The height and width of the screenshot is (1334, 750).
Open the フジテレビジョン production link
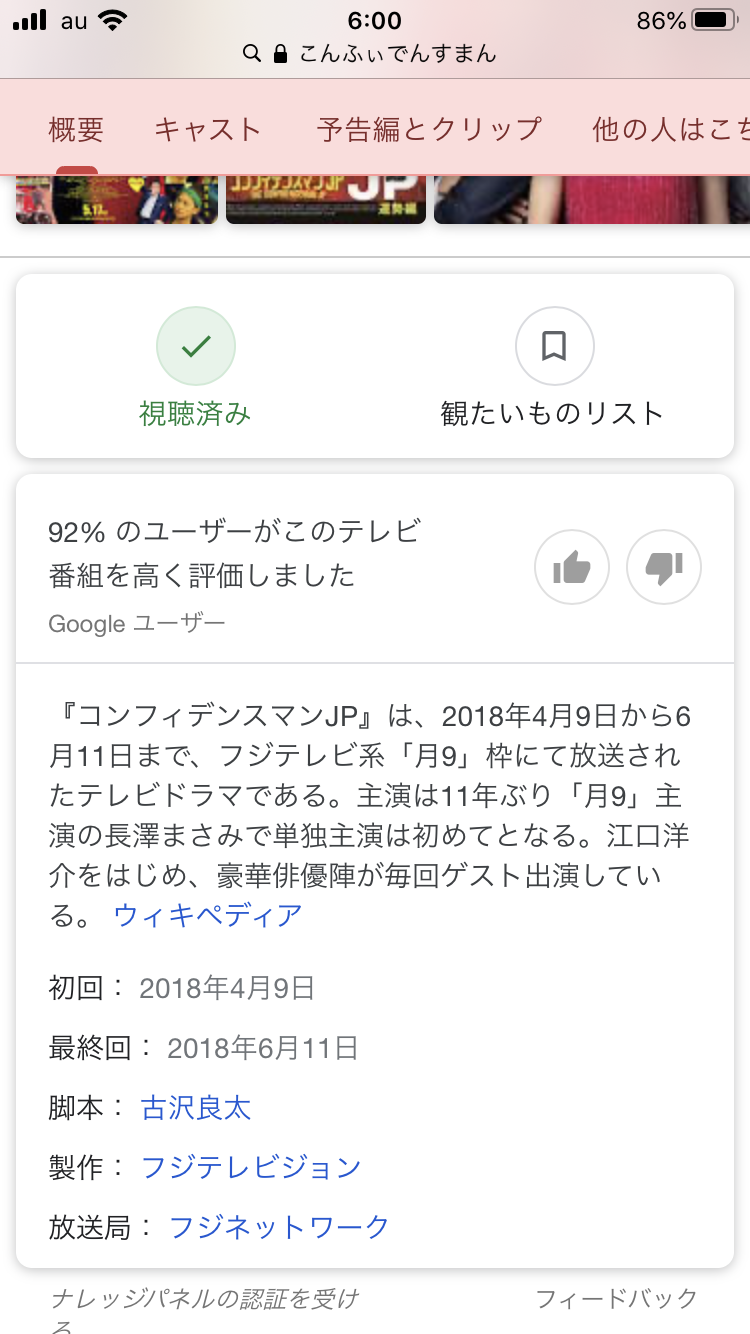251,1167
